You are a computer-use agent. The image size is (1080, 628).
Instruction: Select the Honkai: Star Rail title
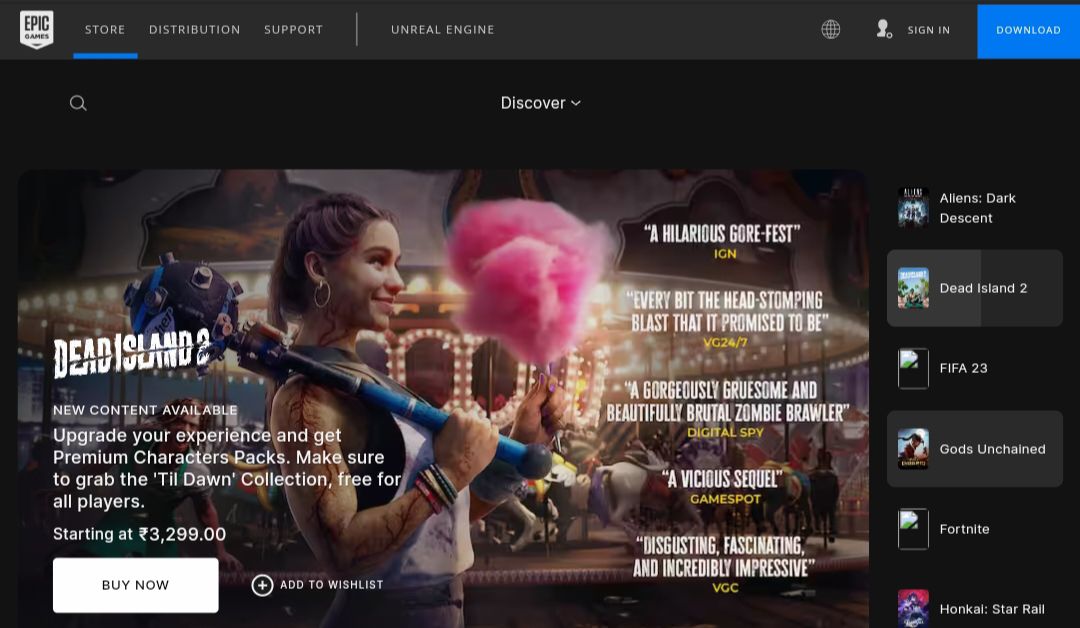(992, 609)
